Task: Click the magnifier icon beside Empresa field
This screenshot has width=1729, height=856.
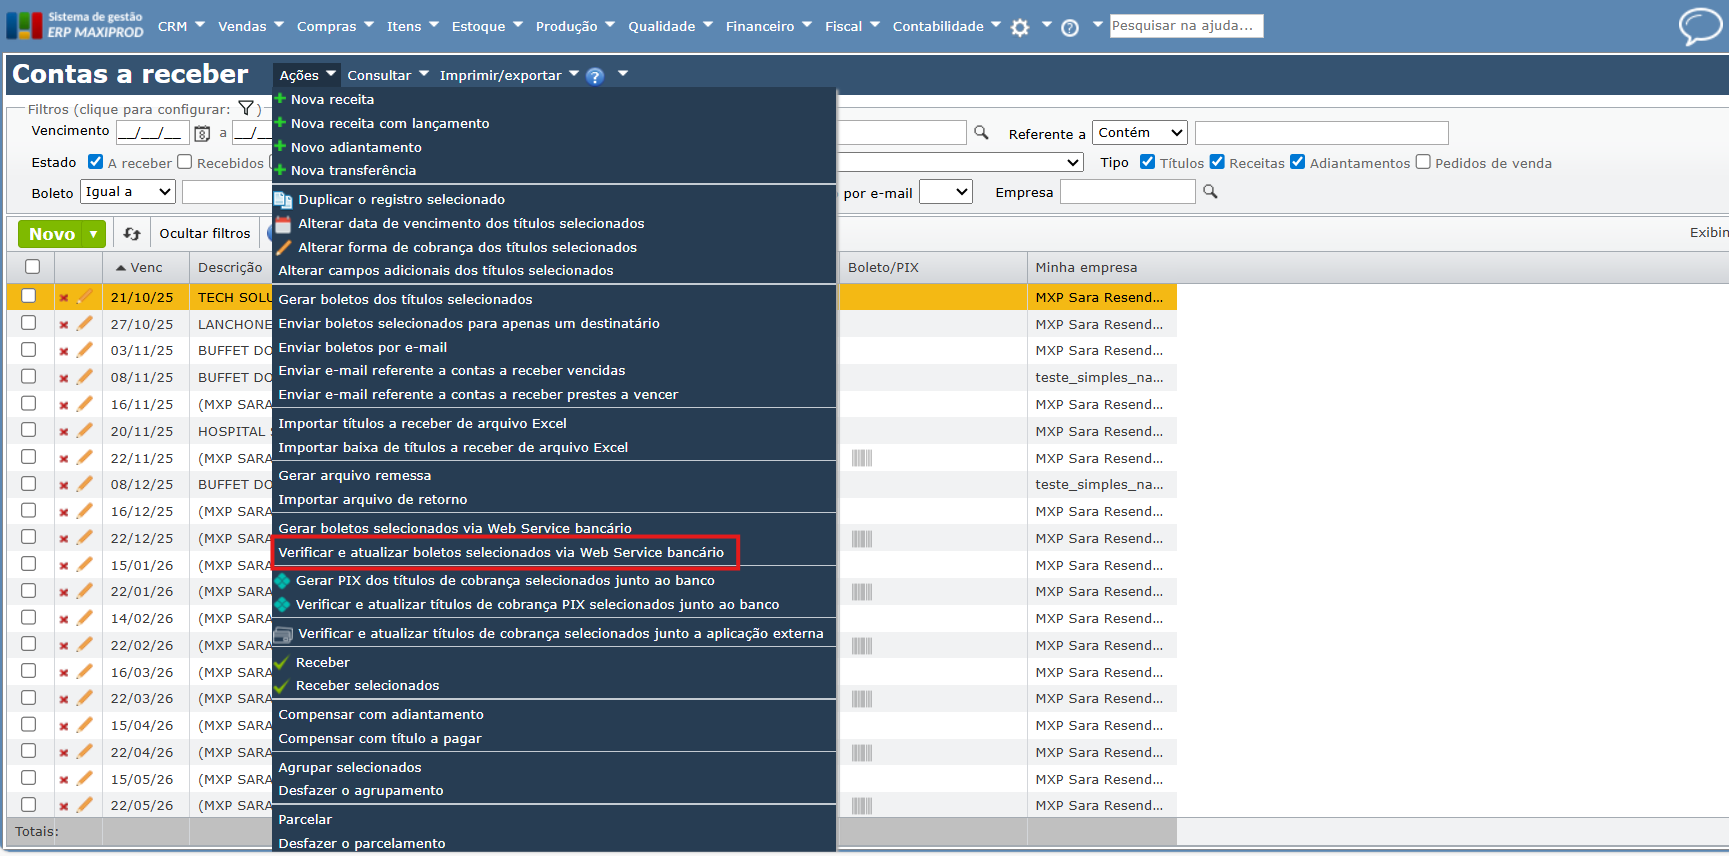Action: tap(1210, 192)
